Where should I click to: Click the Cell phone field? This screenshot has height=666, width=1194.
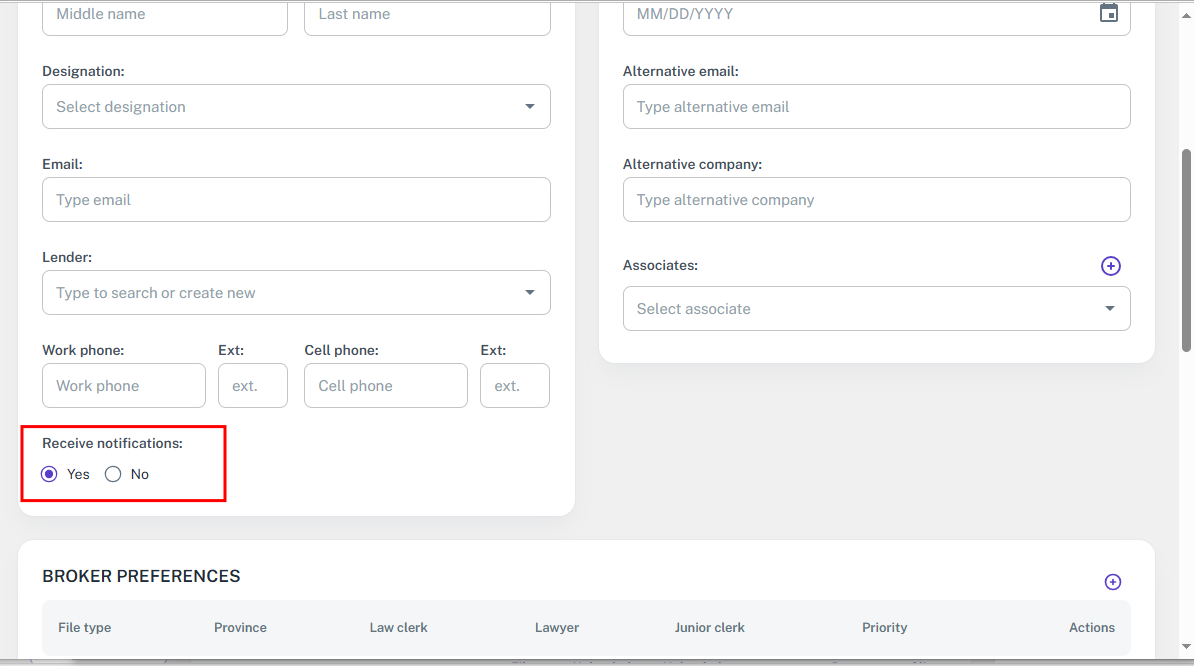386,386
